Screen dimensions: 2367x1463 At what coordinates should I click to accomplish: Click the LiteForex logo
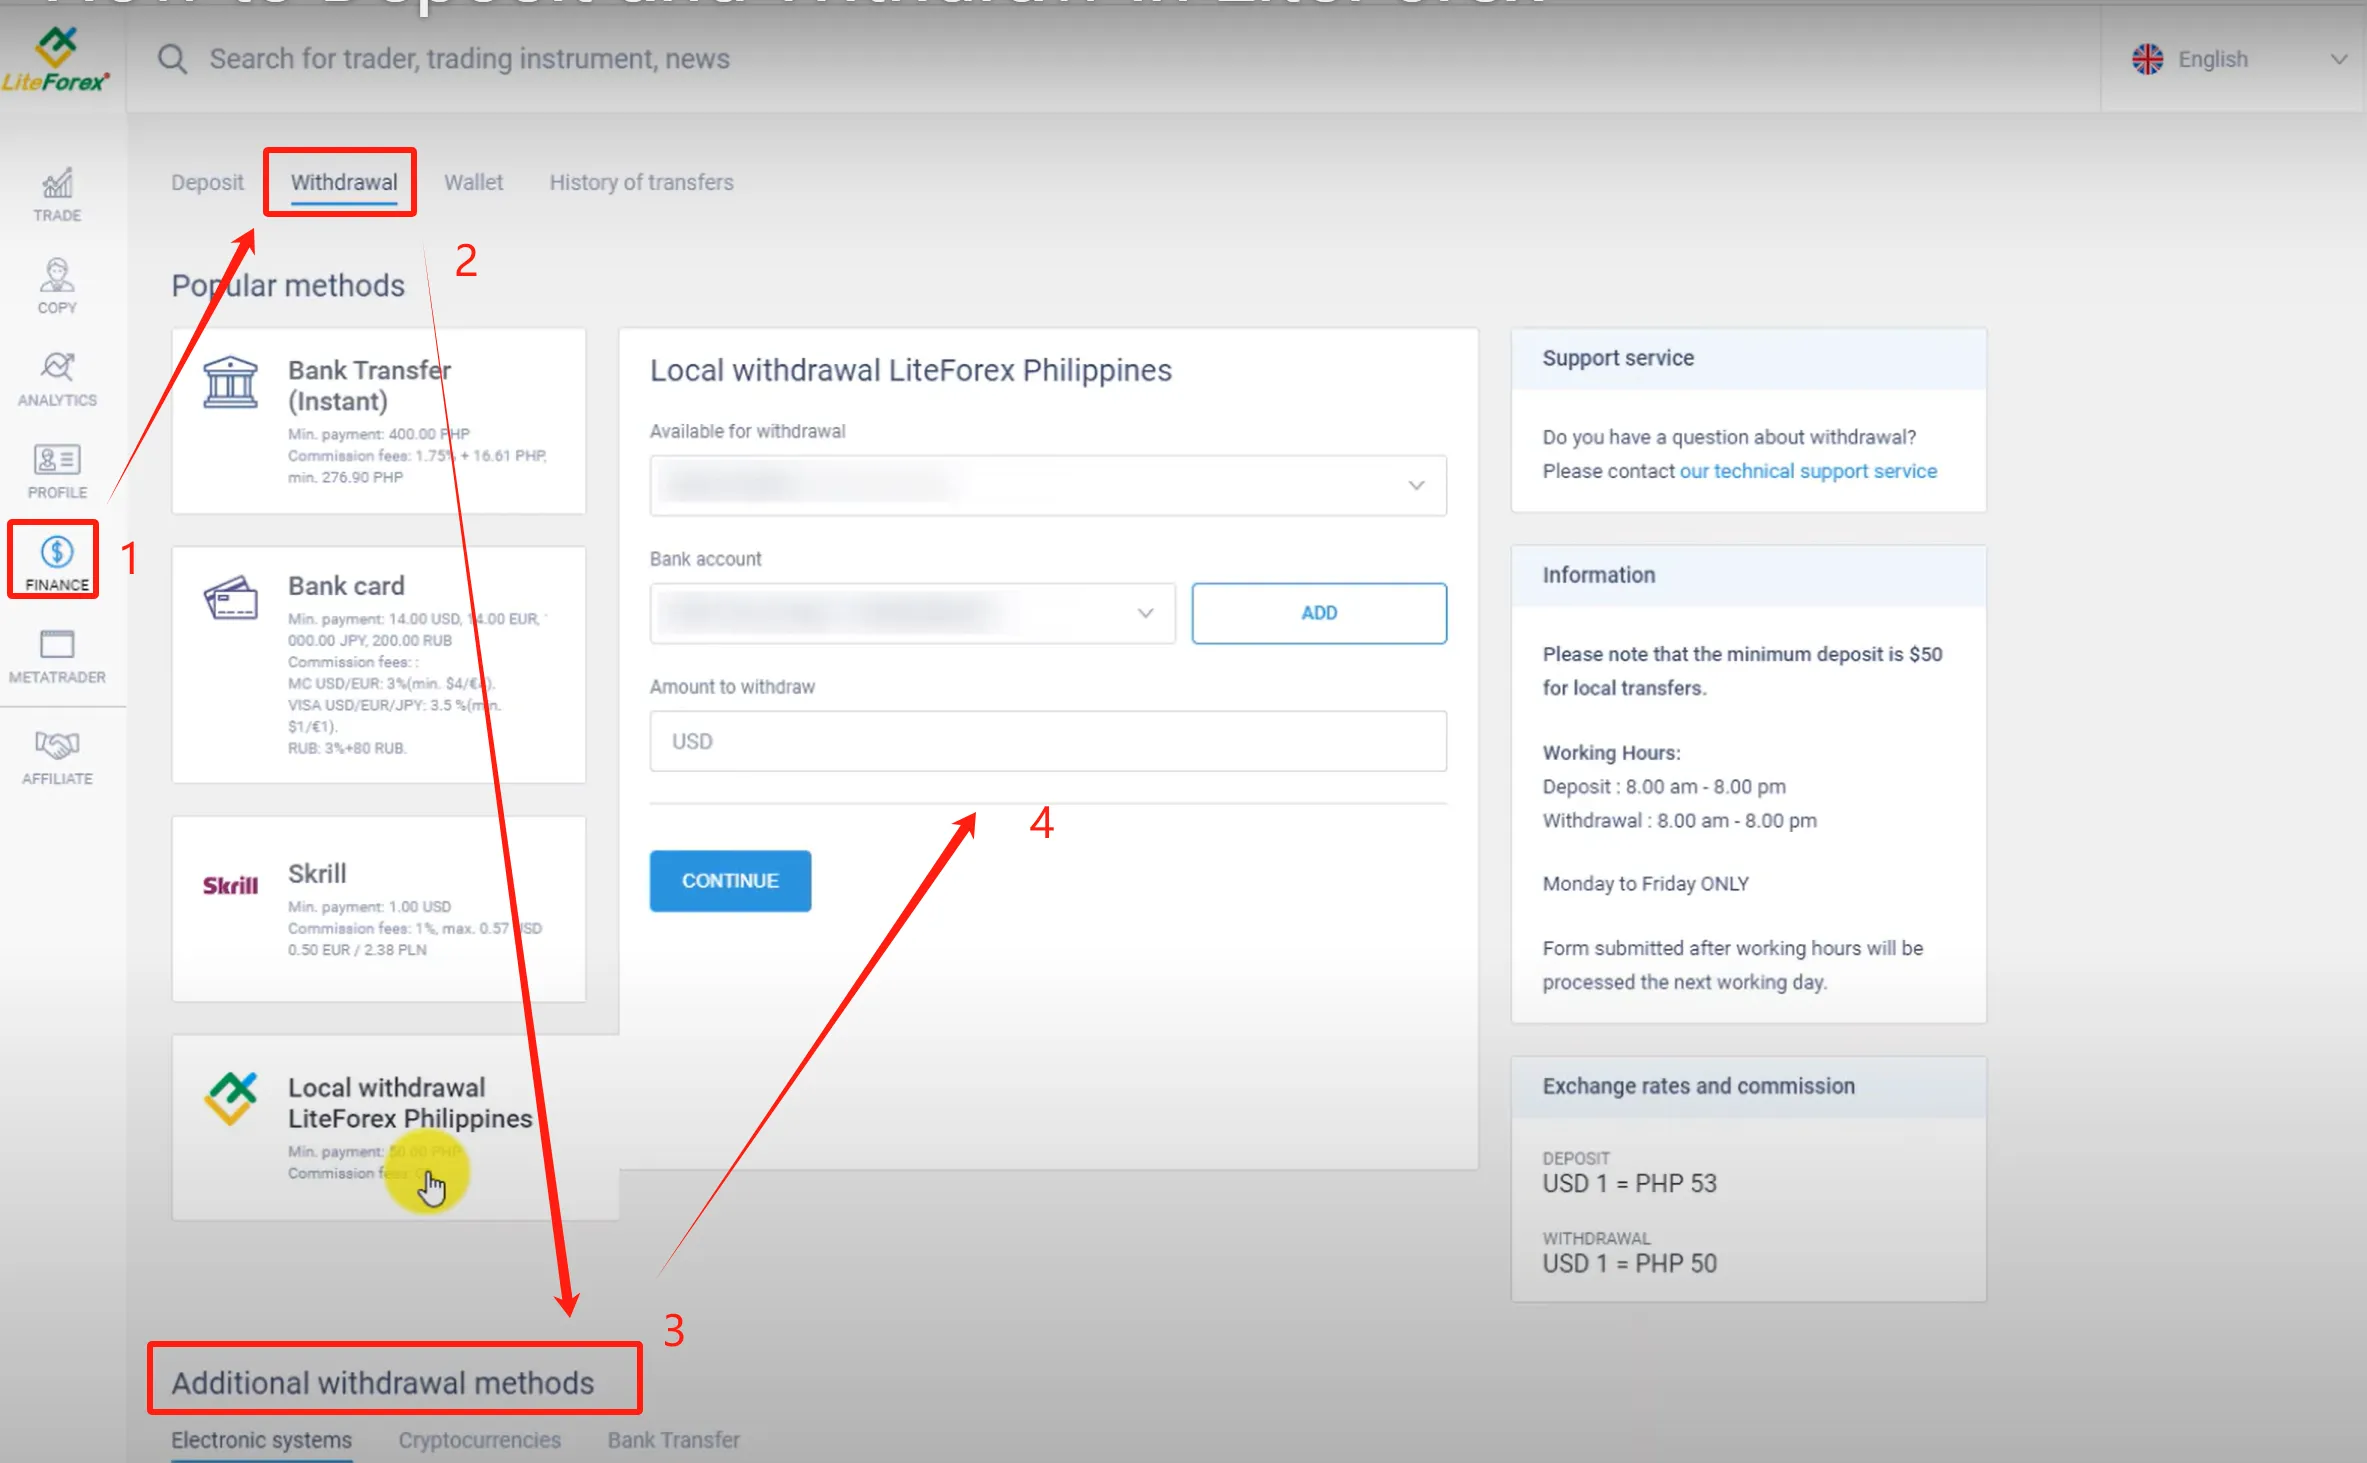(56, 60)
